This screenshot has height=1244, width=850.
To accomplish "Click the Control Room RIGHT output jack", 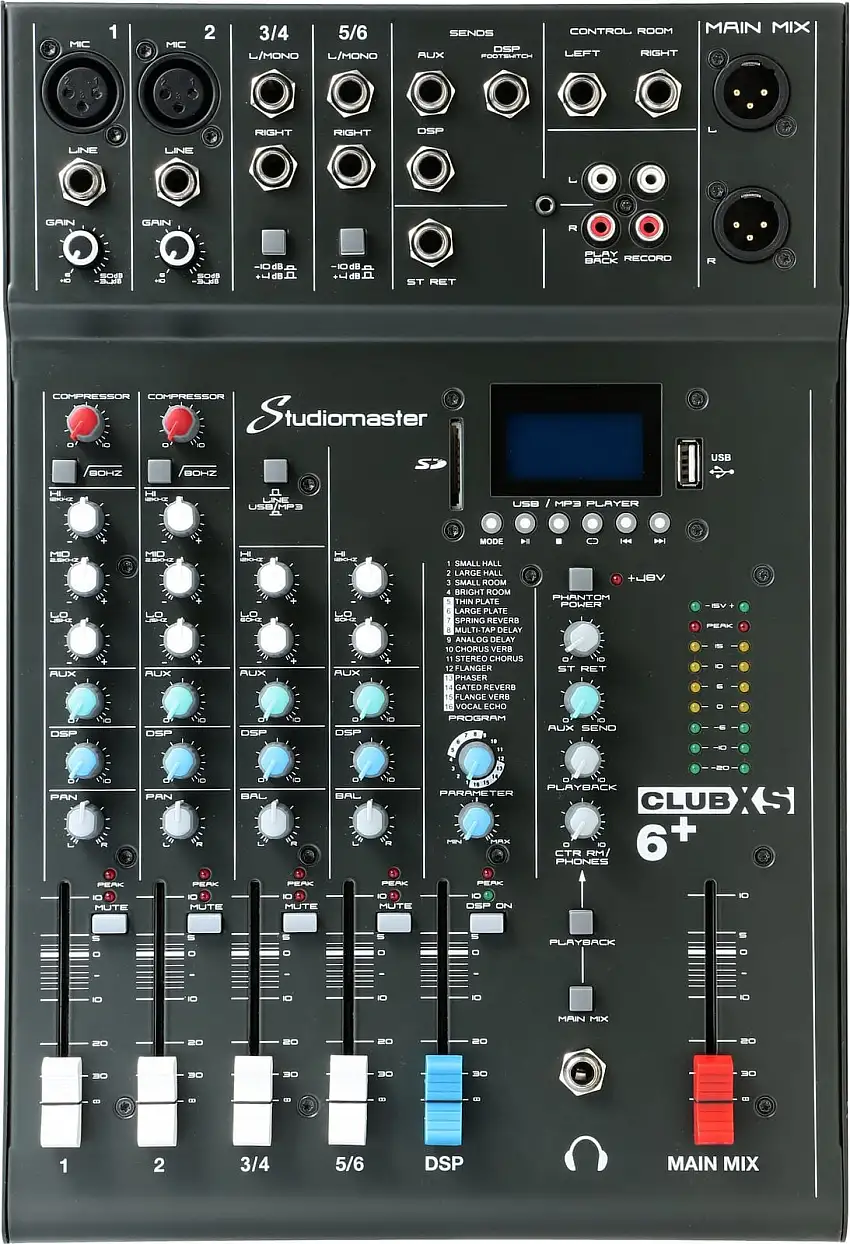I will (658, 93).
